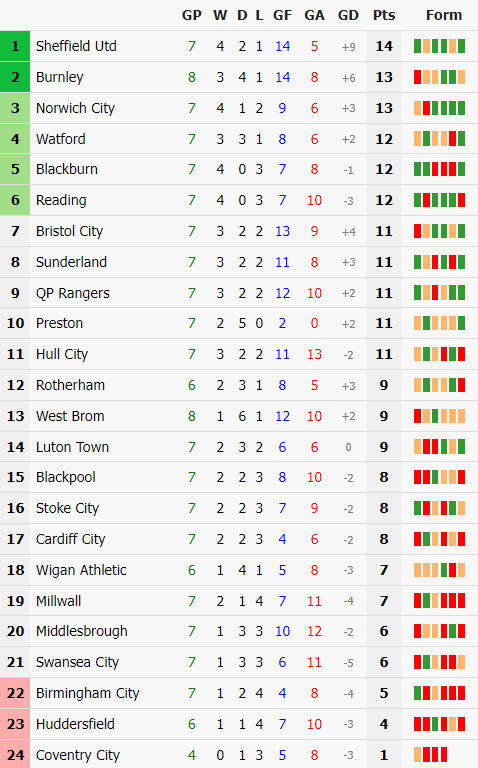Screen dimensions: 478x768
Task: Click the GP column header
Action: click(191, 15)
